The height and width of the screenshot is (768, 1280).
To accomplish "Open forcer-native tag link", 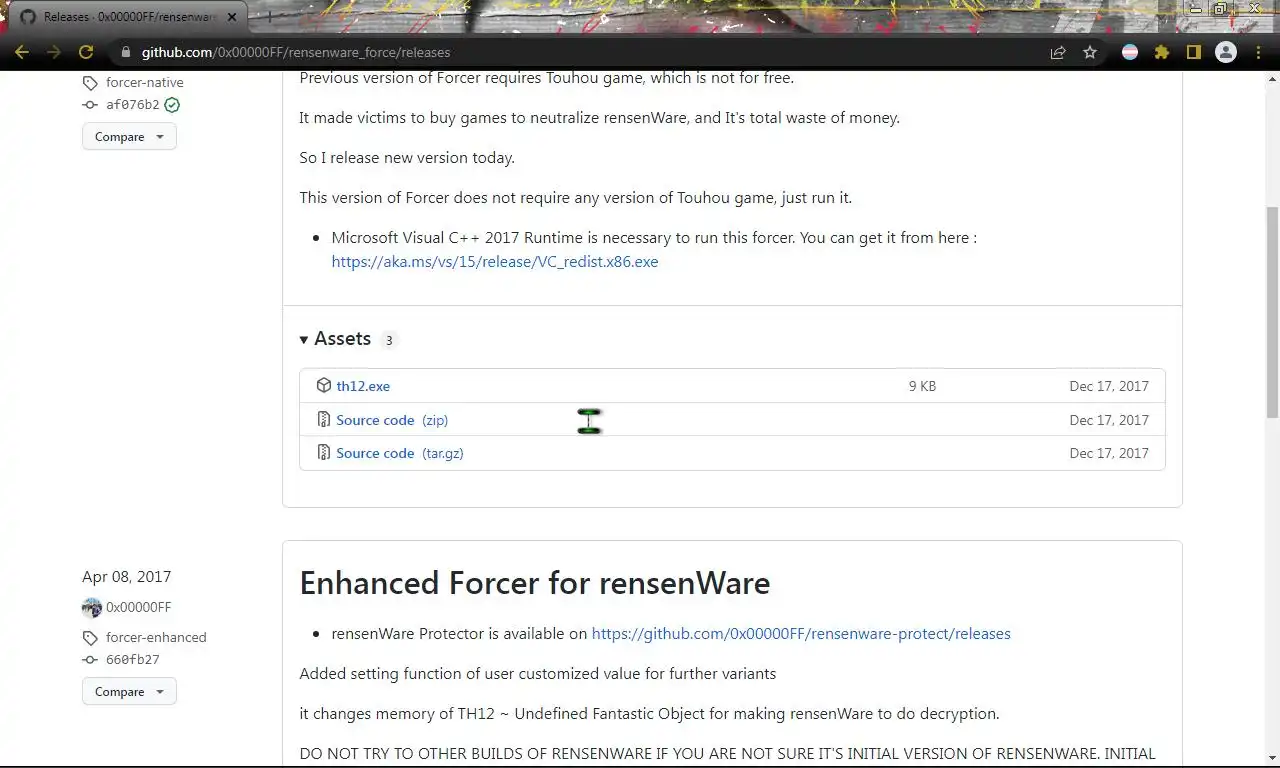I will tap(145, 83).
